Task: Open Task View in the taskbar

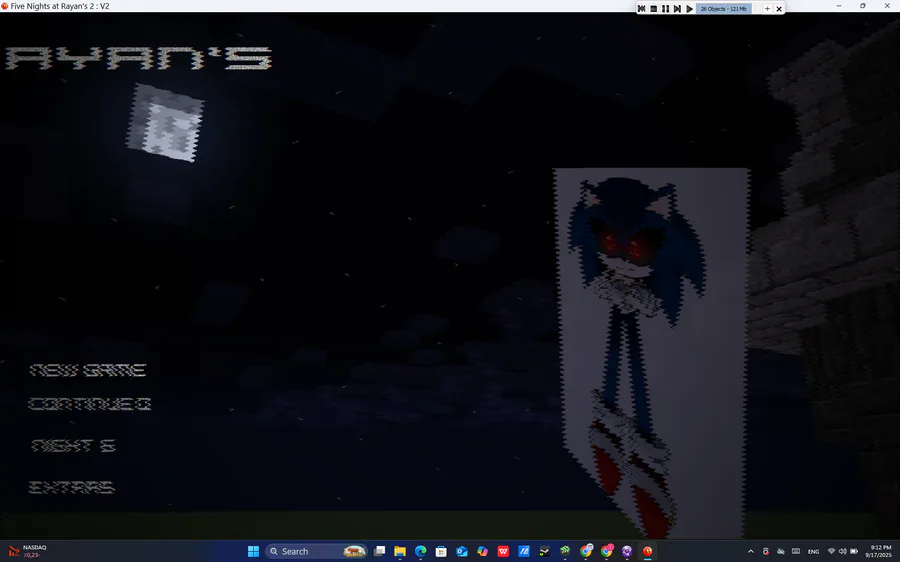Action: [x=379, y=551]
